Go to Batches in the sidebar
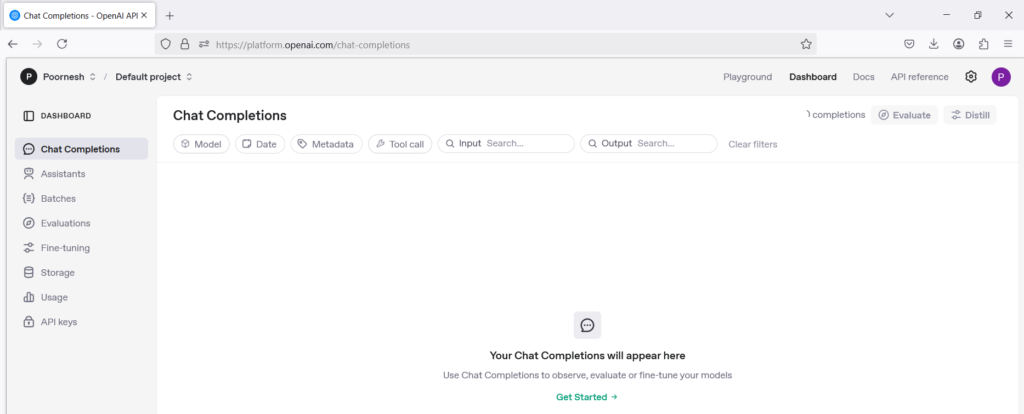The height and width of the screenshot is (414, 1024). coord(82,199)
